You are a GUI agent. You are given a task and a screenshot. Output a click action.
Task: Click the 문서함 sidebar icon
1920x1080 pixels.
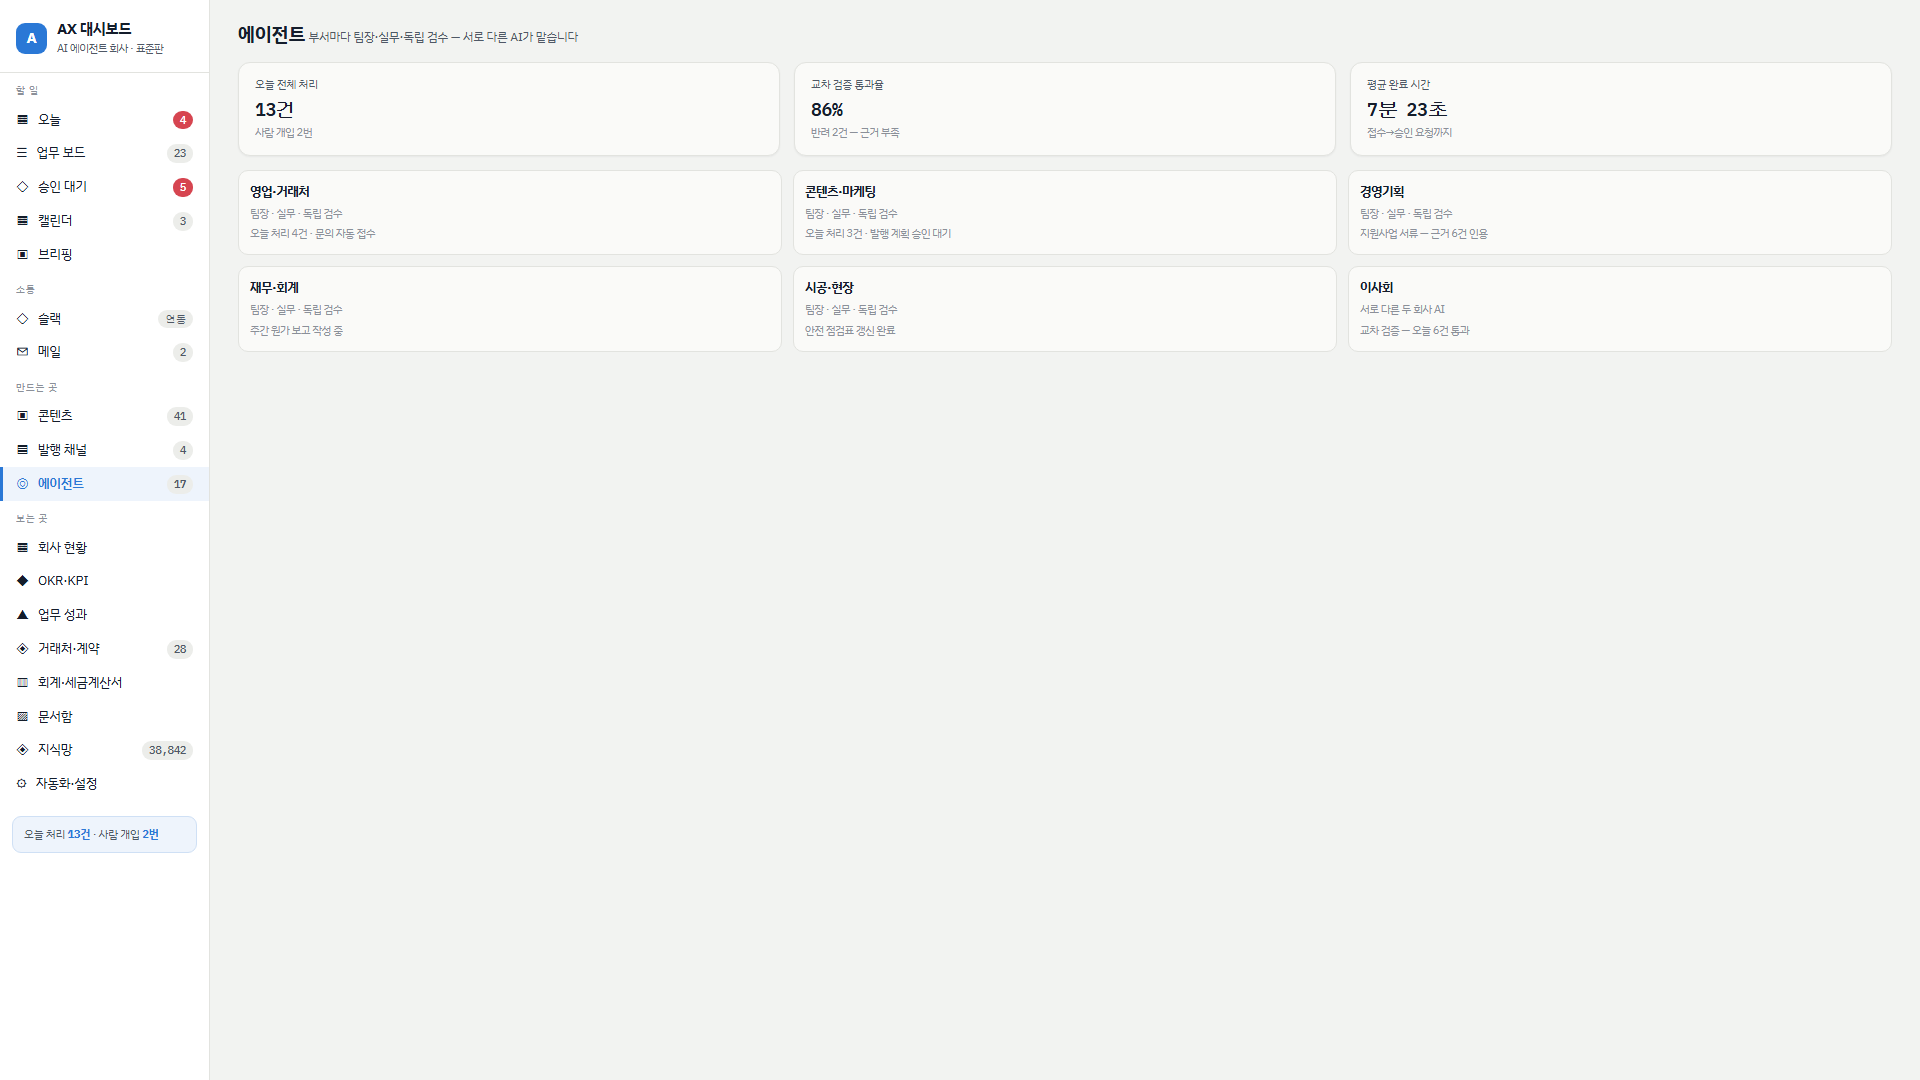point(22,717)
